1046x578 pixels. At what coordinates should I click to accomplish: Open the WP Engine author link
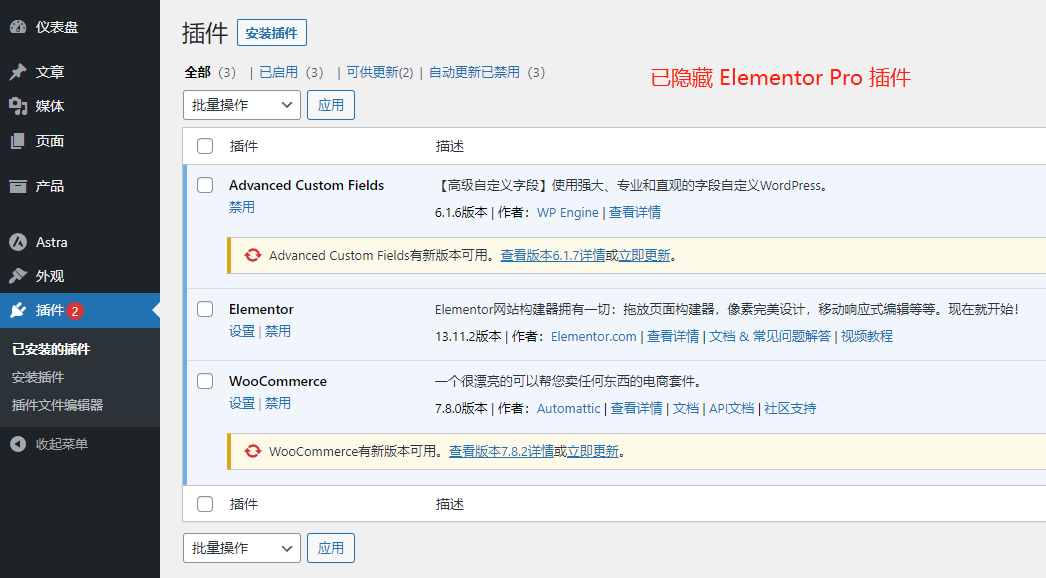(568, 212)
